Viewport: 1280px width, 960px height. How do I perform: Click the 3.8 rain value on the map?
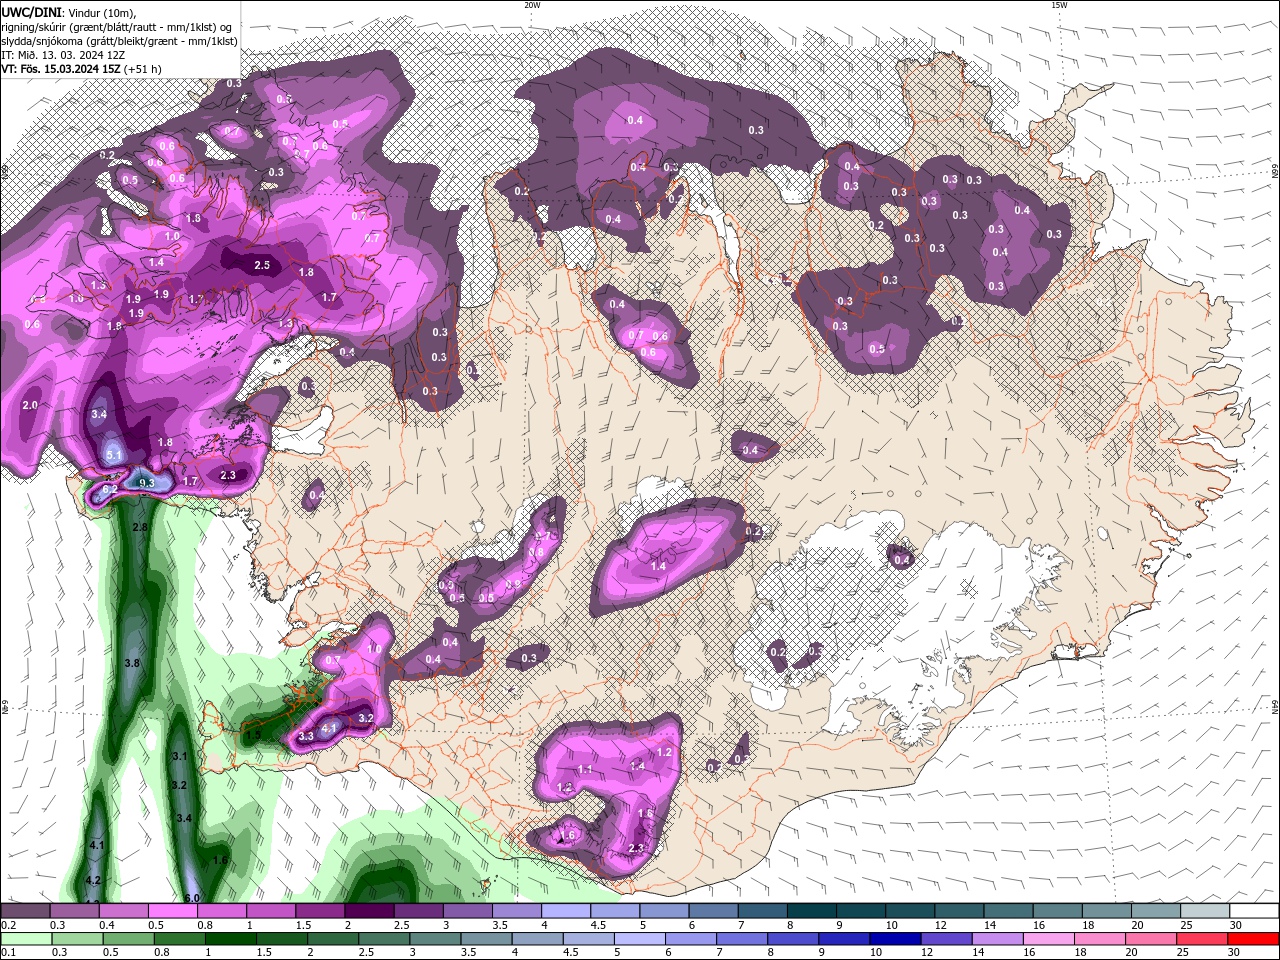click(132, 663)
